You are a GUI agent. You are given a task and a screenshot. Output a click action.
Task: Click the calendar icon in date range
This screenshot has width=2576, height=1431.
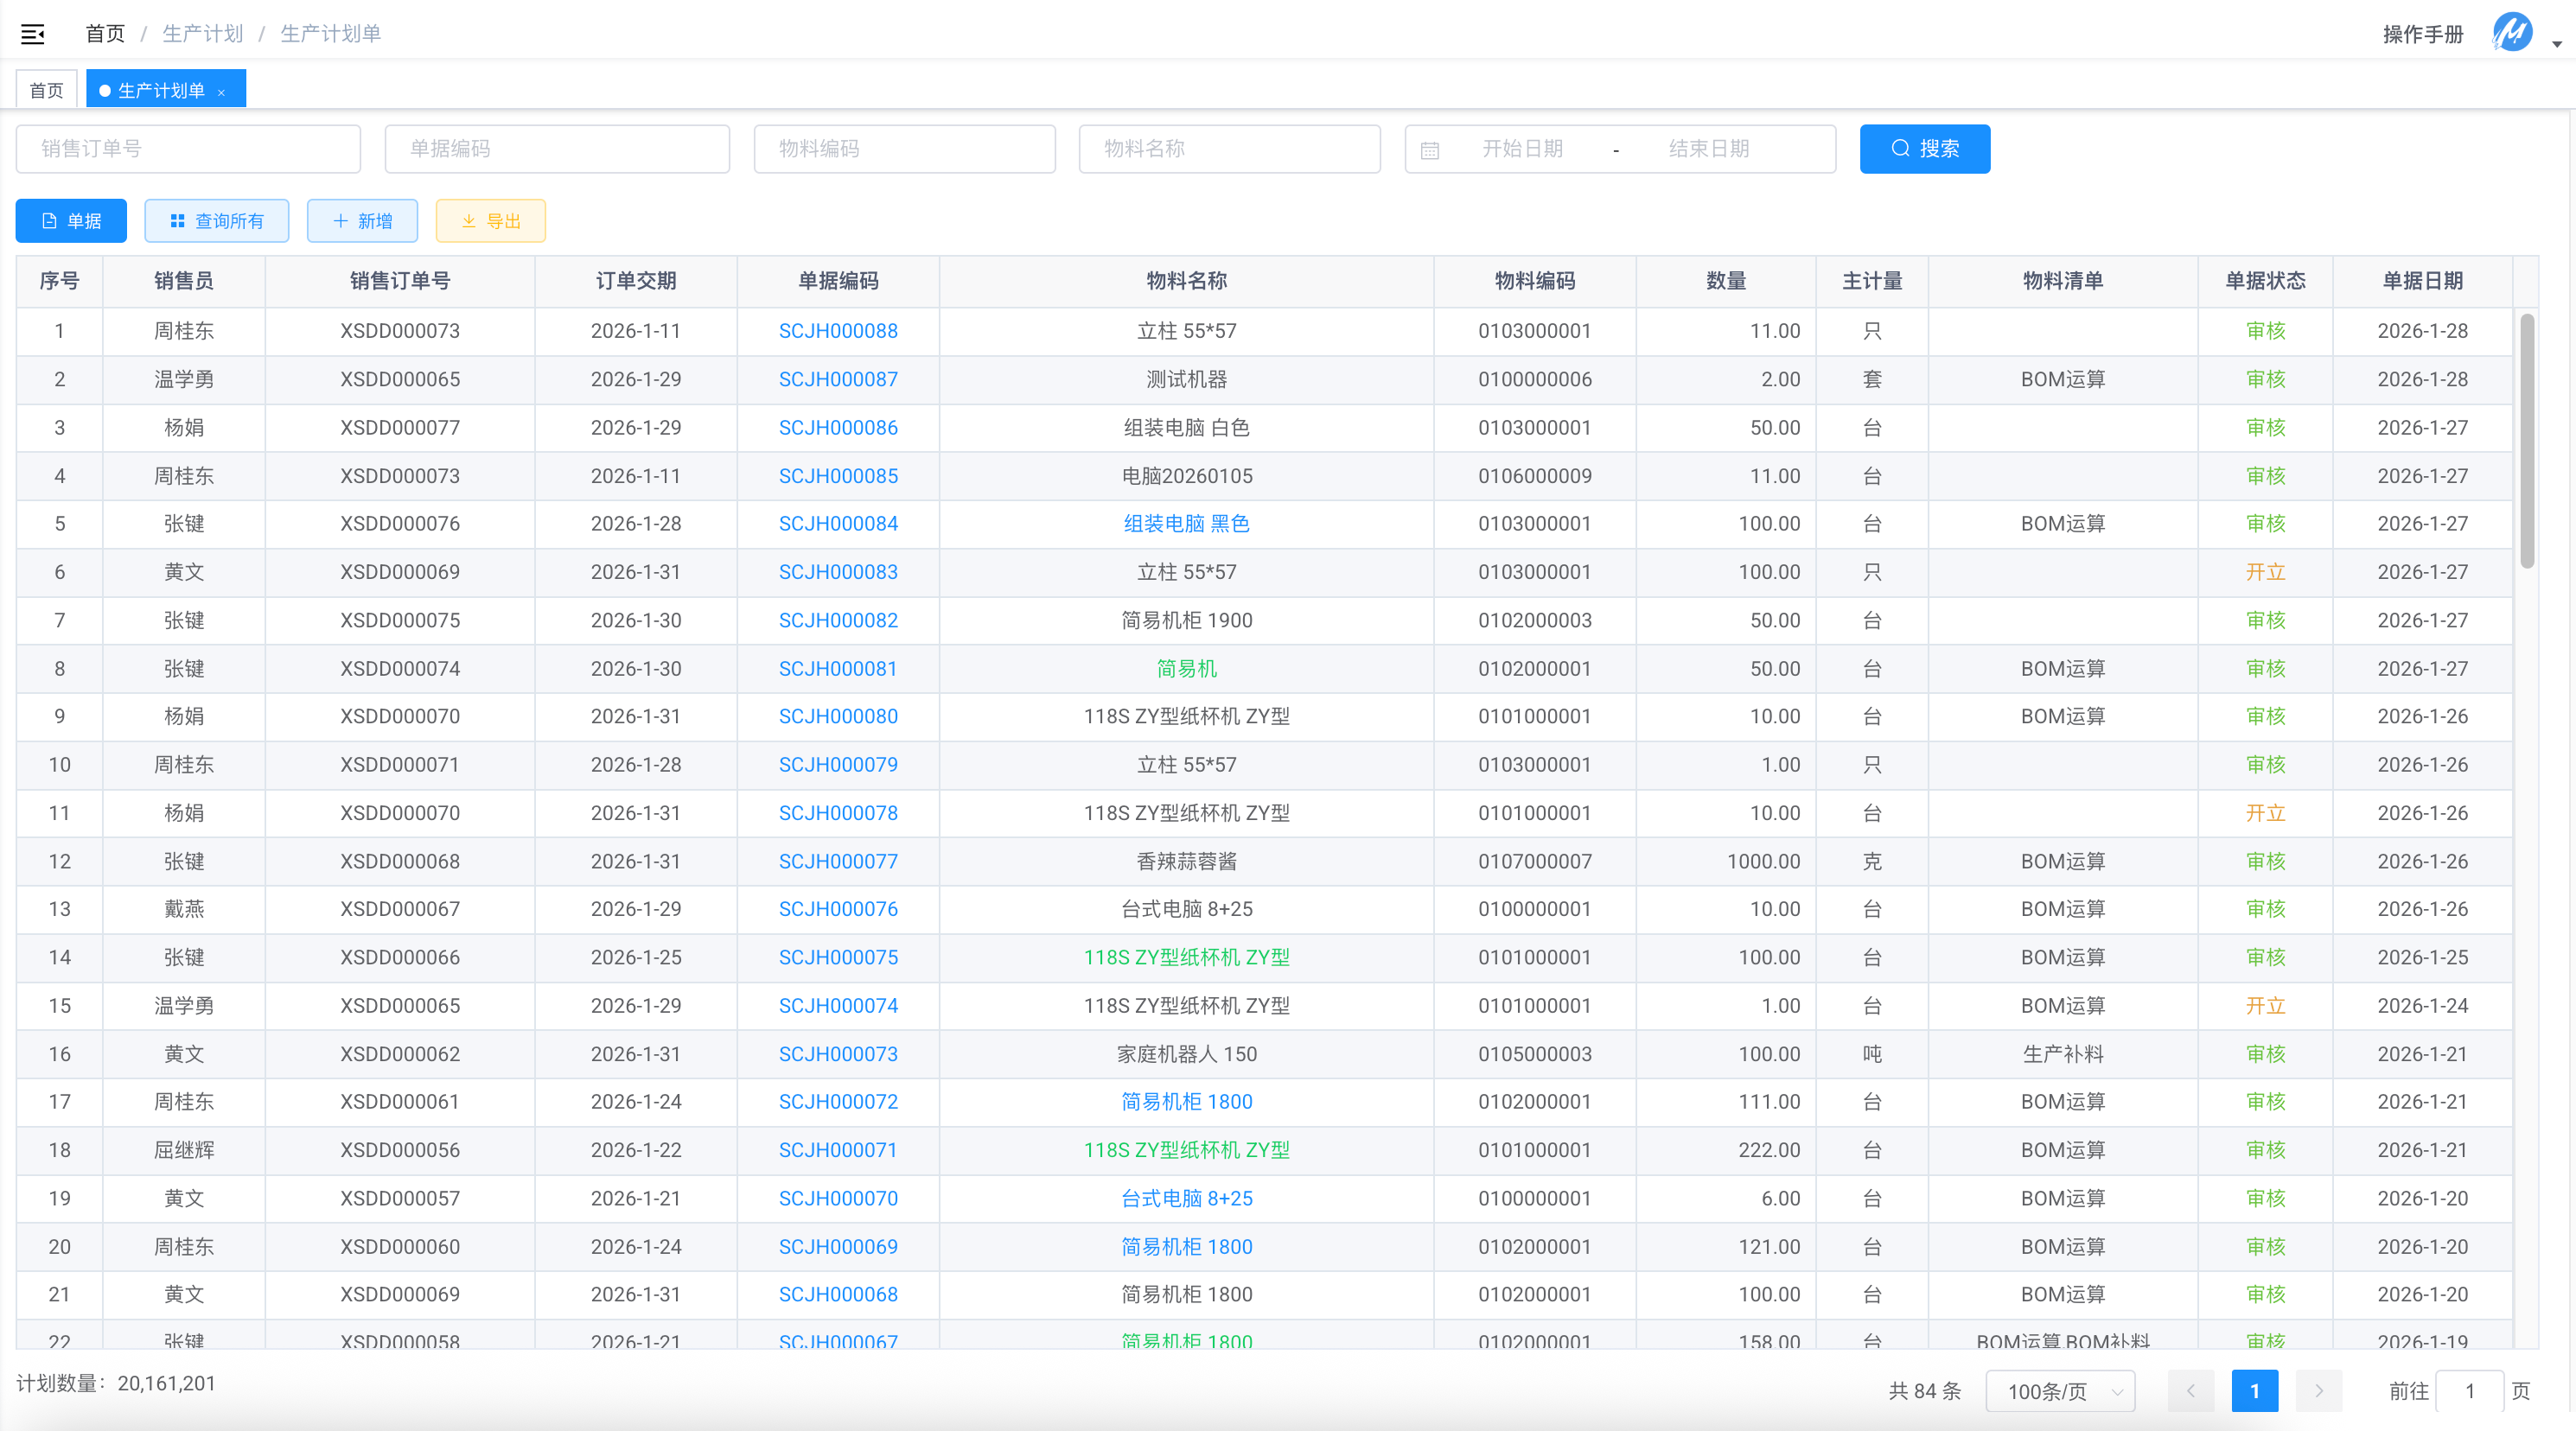(x=1430, y=150)
